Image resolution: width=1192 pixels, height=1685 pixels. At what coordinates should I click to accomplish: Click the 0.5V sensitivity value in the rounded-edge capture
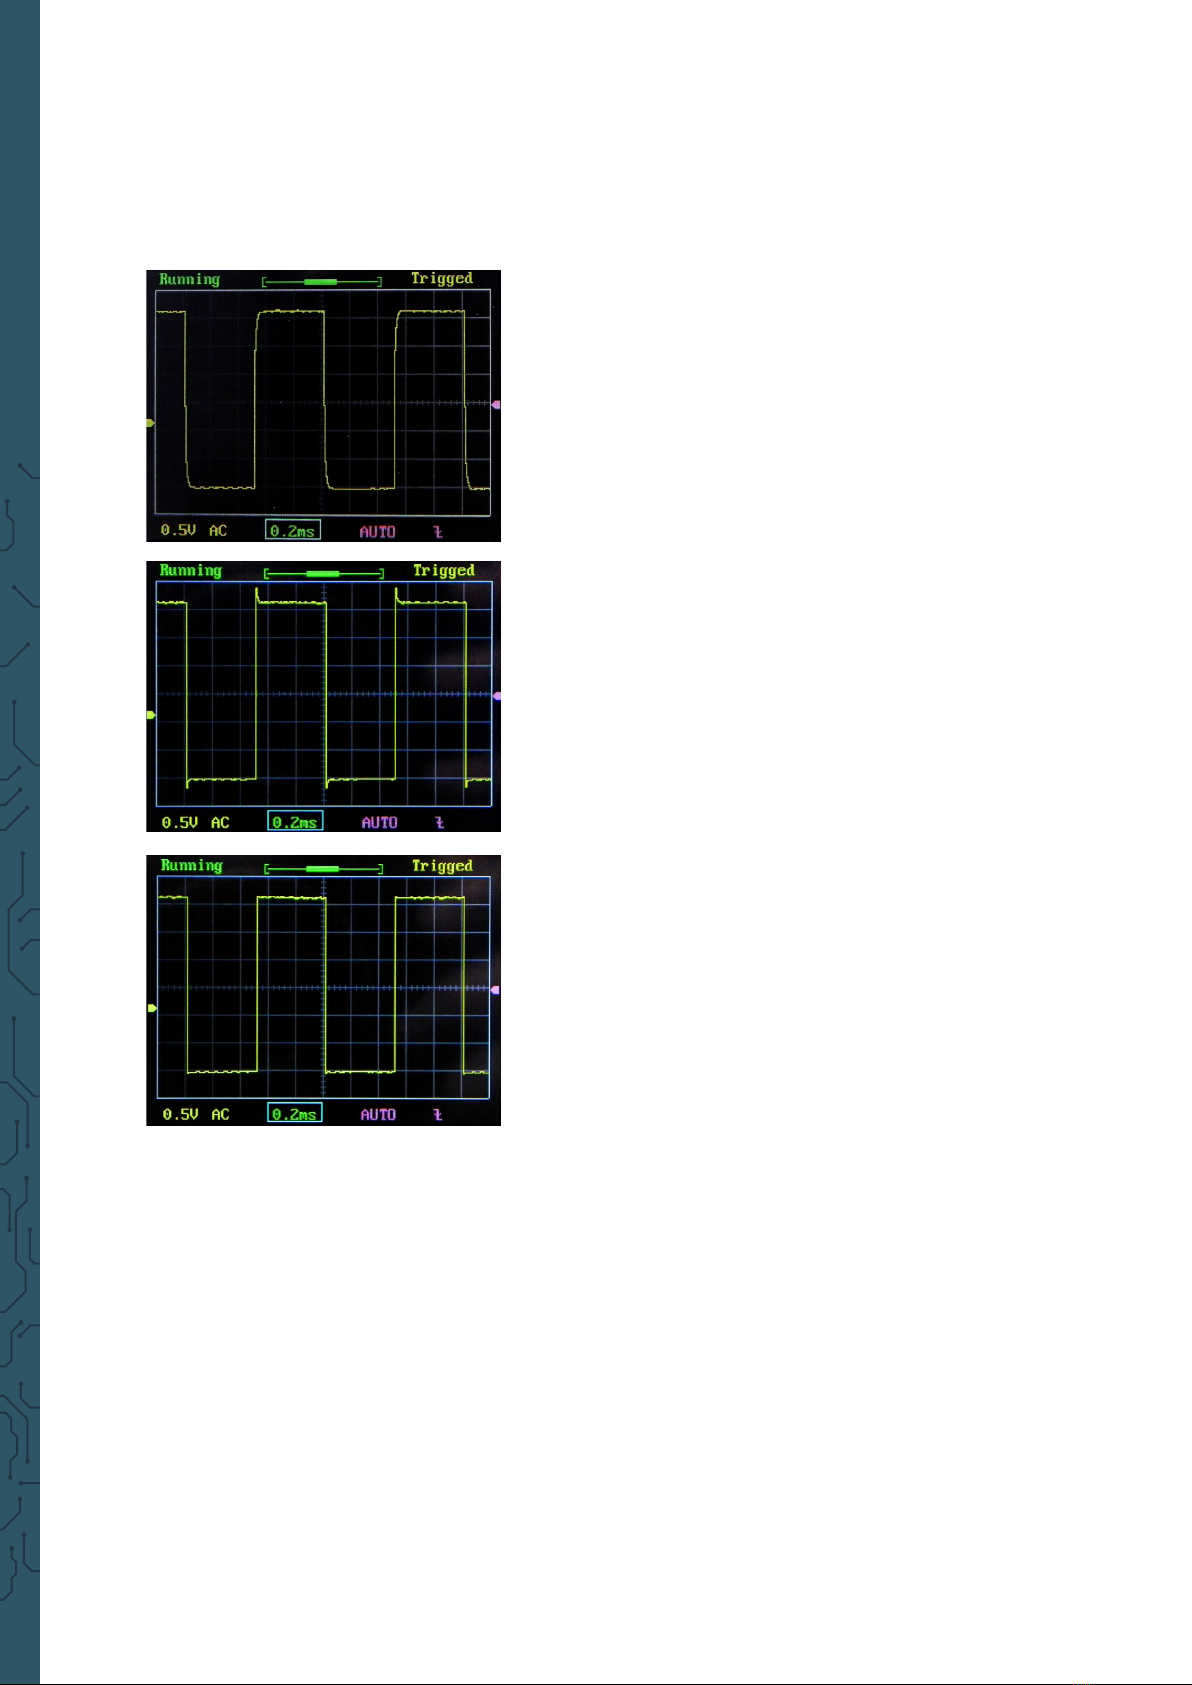(x=179, y=531)
